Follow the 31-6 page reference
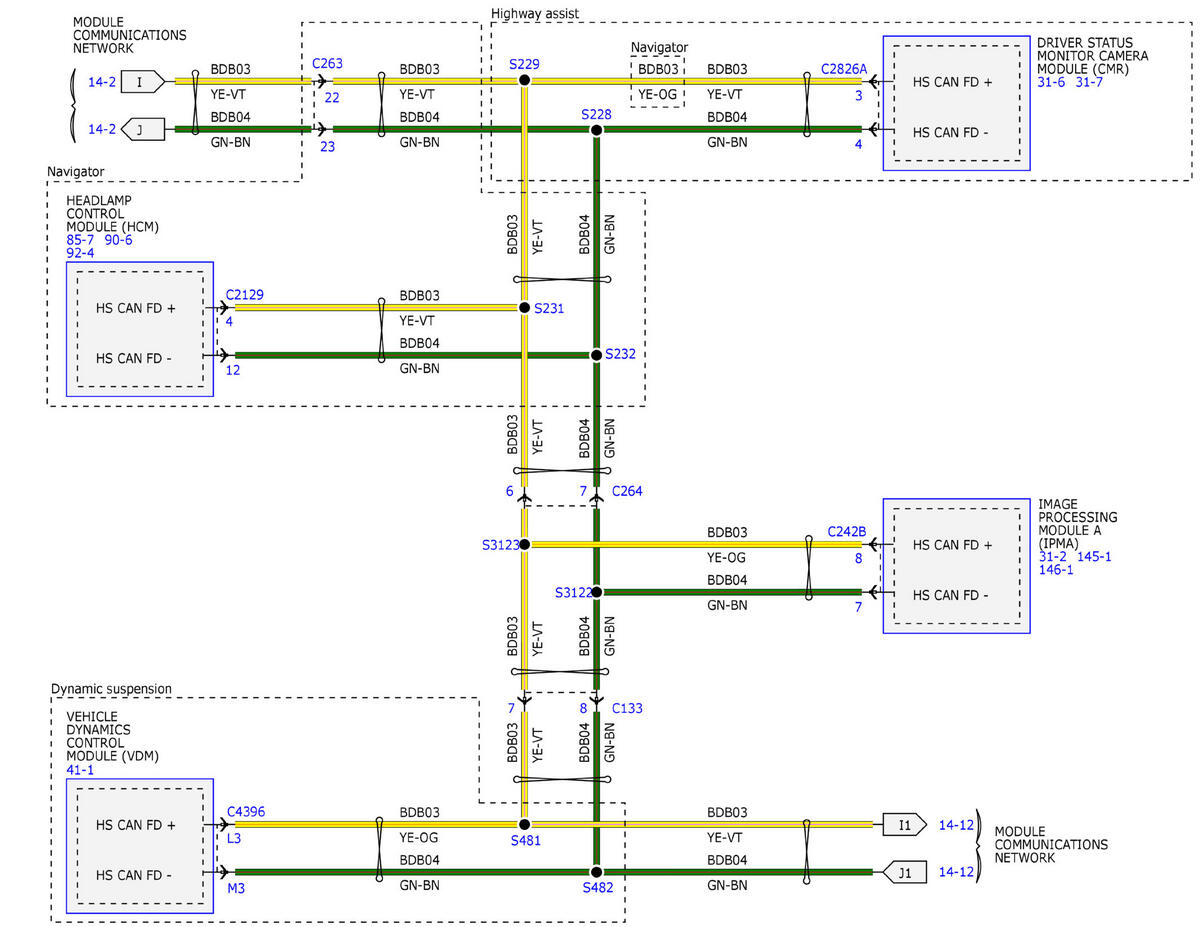 [x=1052, y=82]
